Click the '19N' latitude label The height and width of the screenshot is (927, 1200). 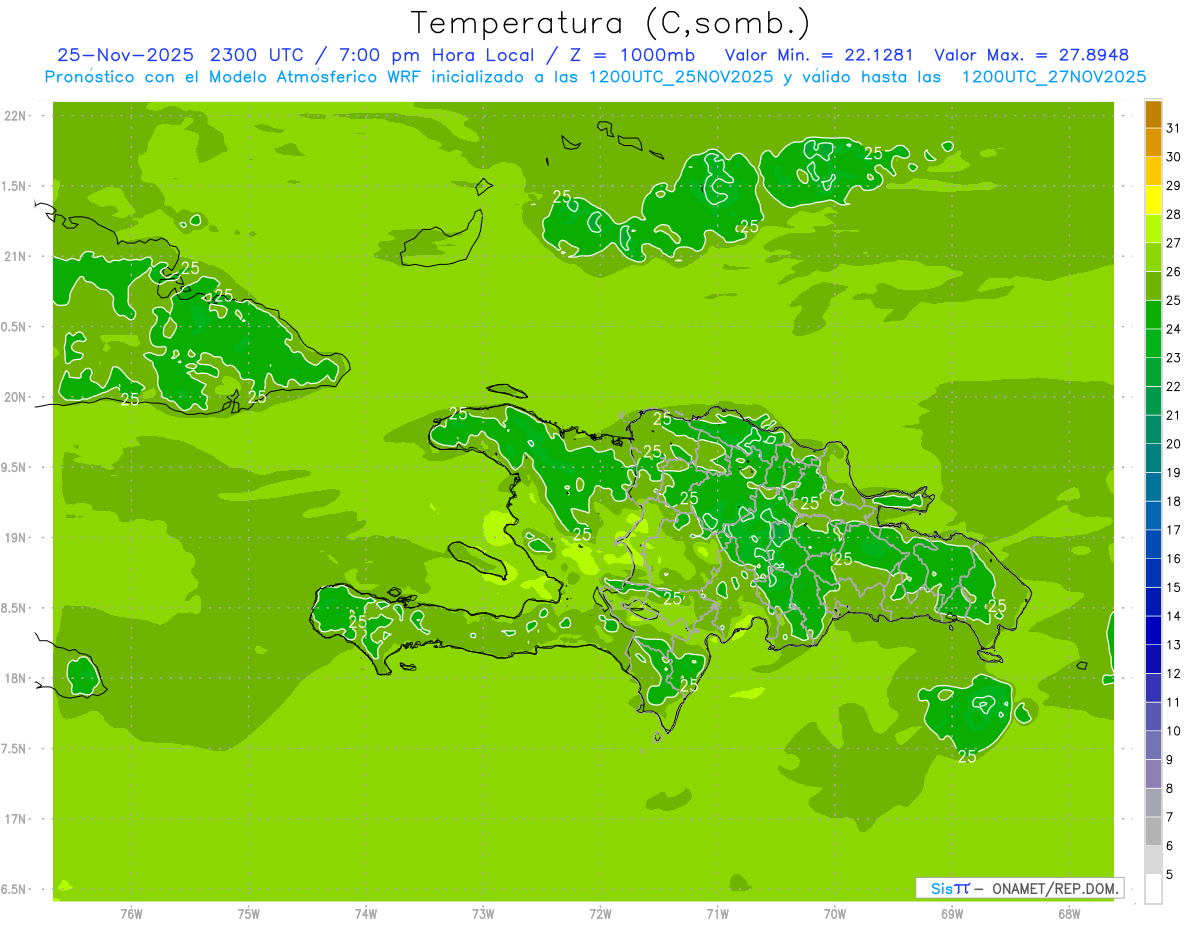(16, 538)
